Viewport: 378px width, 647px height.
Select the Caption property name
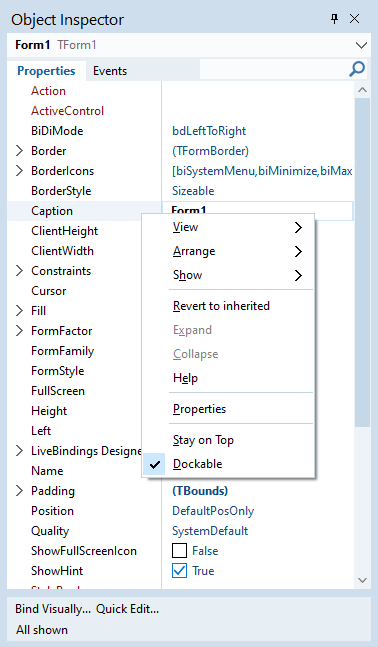tap(52, 211)
